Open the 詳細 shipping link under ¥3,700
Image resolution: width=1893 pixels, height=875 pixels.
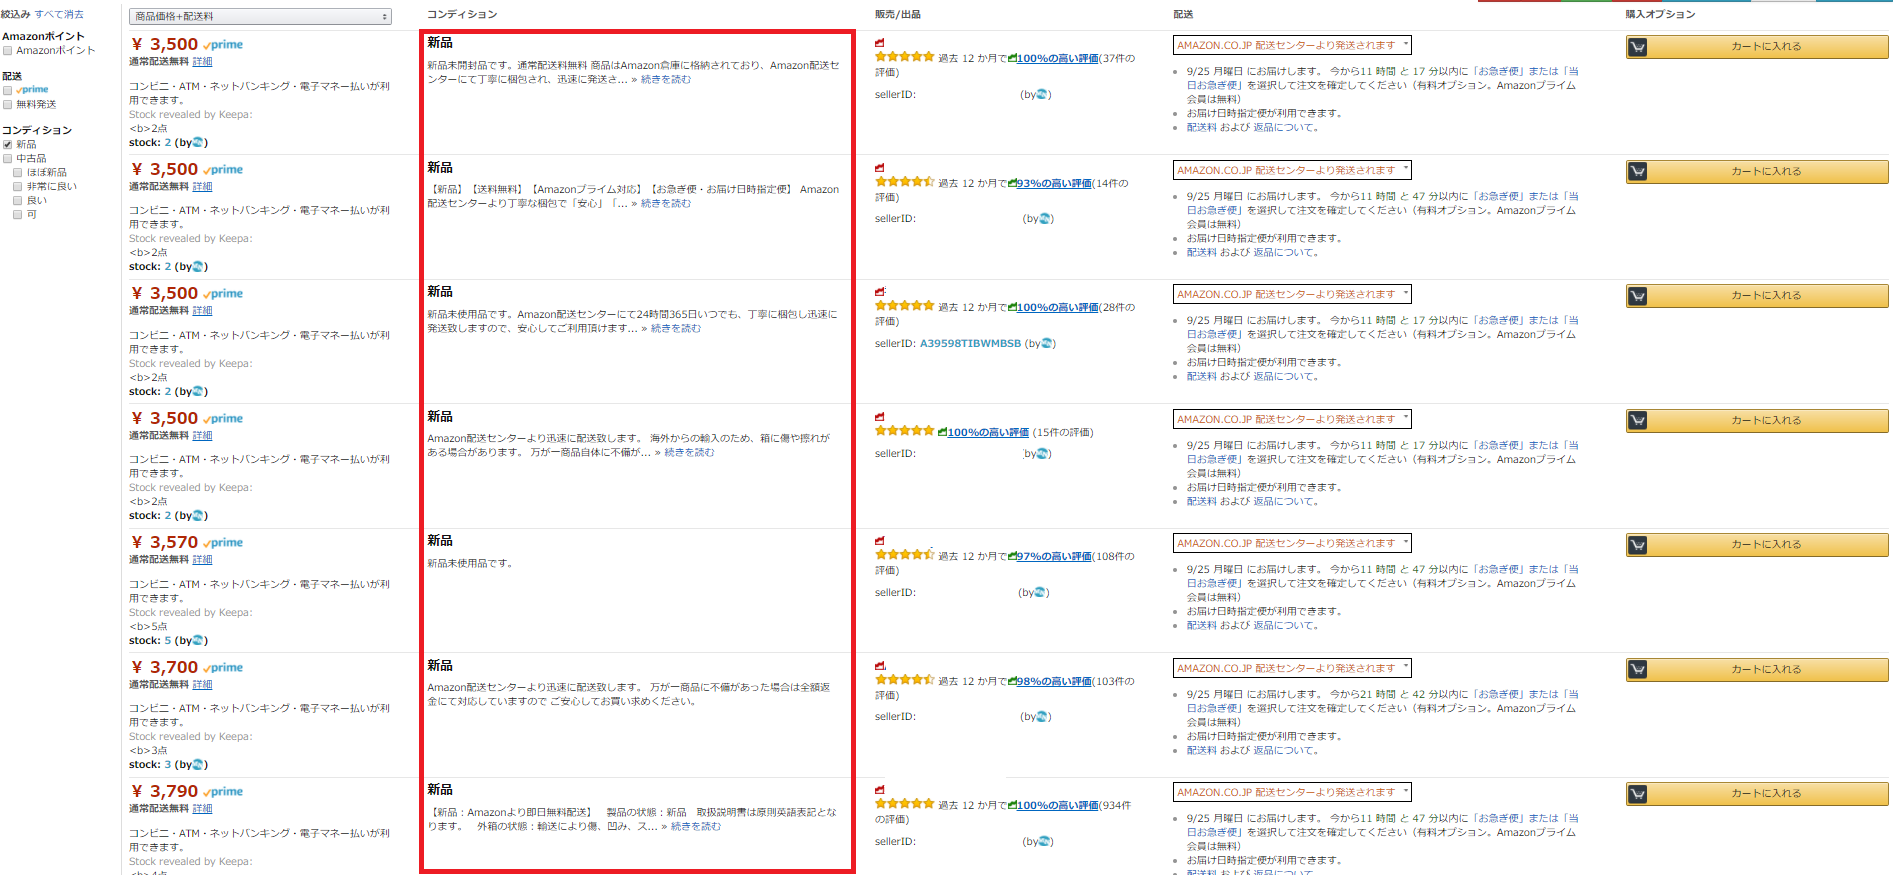point(202,684)
